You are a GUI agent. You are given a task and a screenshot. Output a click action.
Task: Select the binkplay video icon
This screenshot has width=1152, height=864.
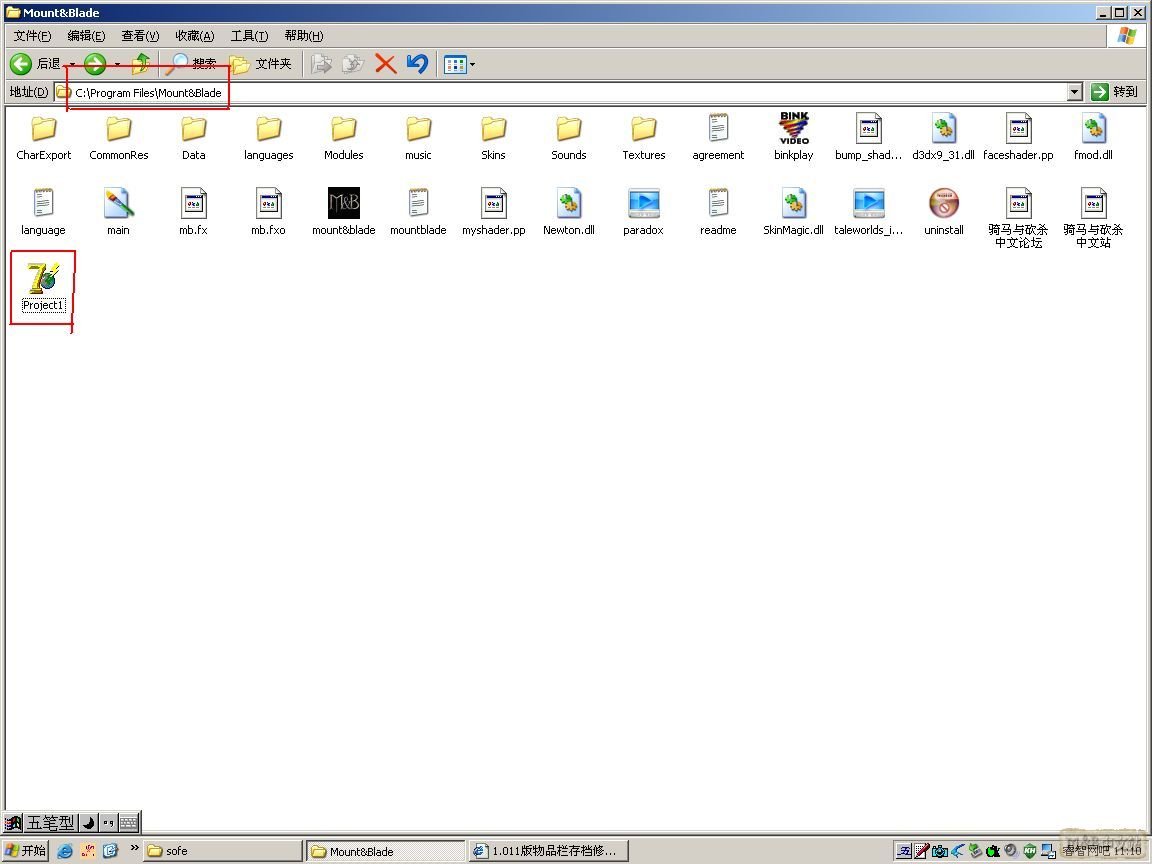click(x=793, y=129)
